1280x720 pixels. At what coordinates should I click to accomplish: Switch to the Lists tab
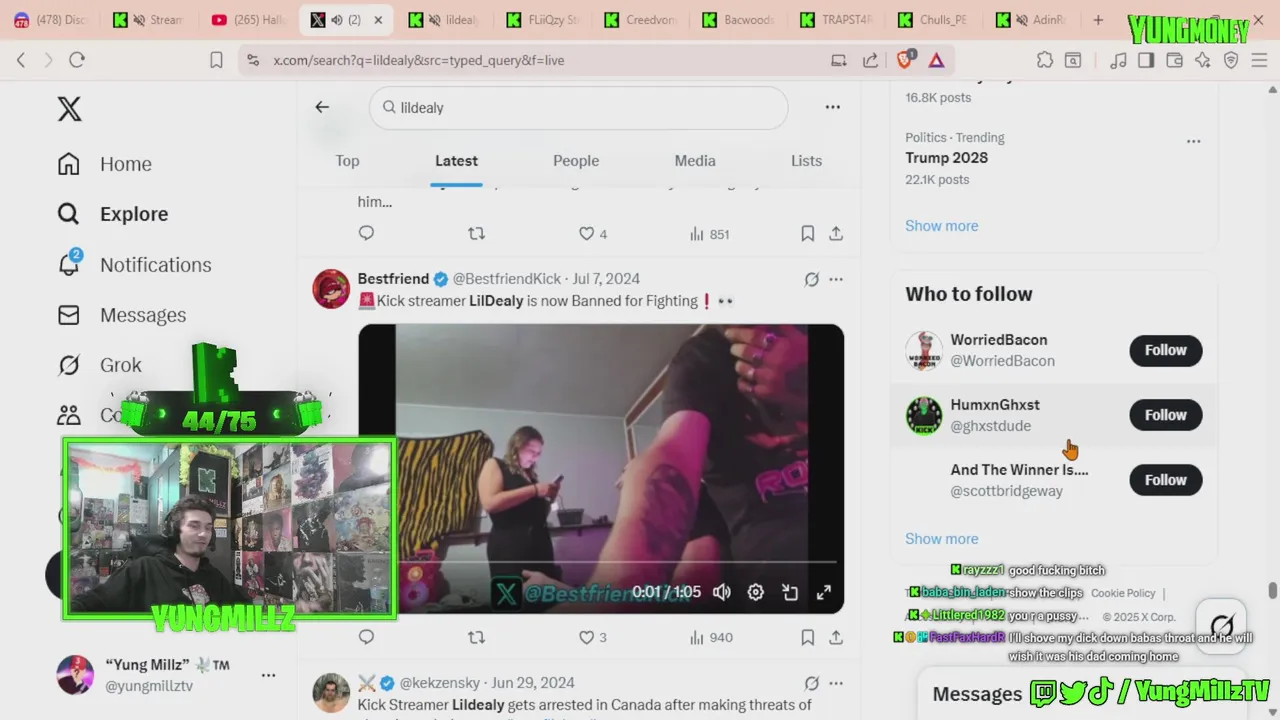[806, 161]
